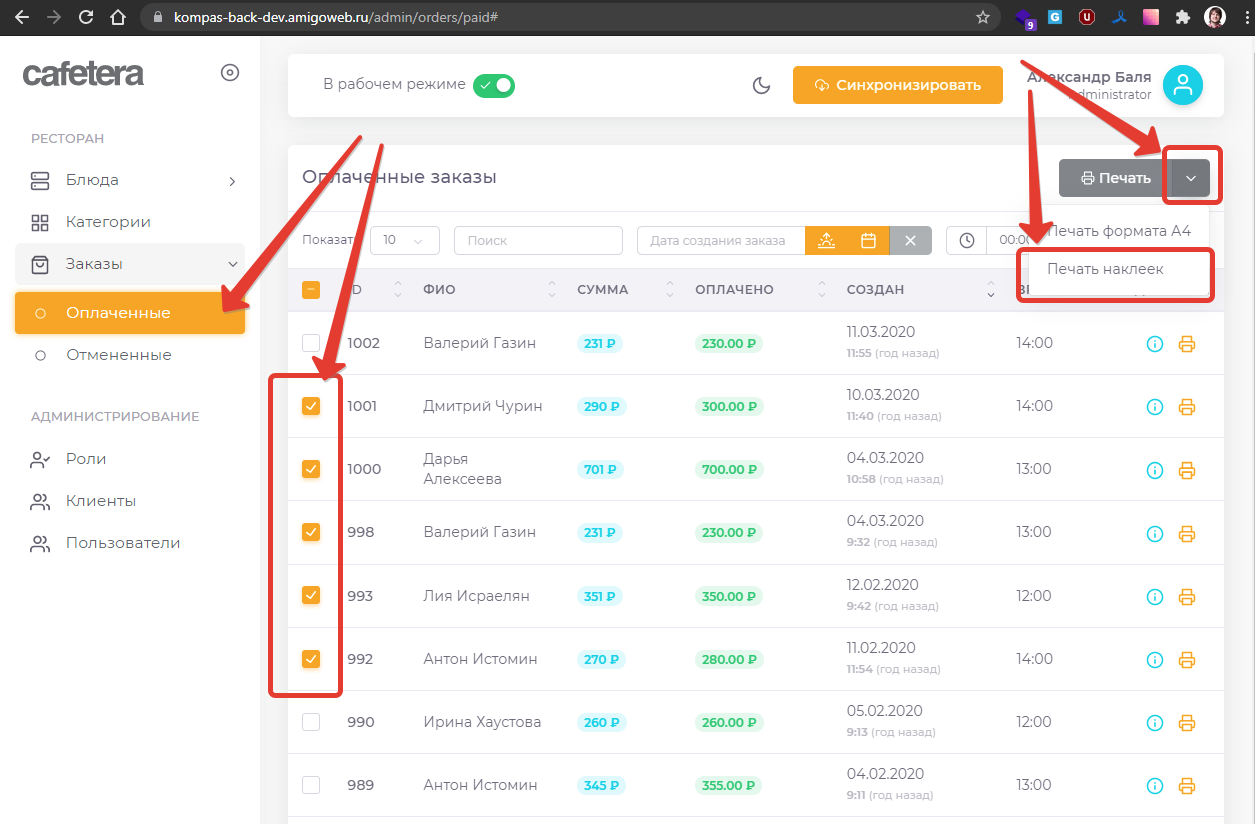Click the Синхронизировать button

tap(897, 85)
